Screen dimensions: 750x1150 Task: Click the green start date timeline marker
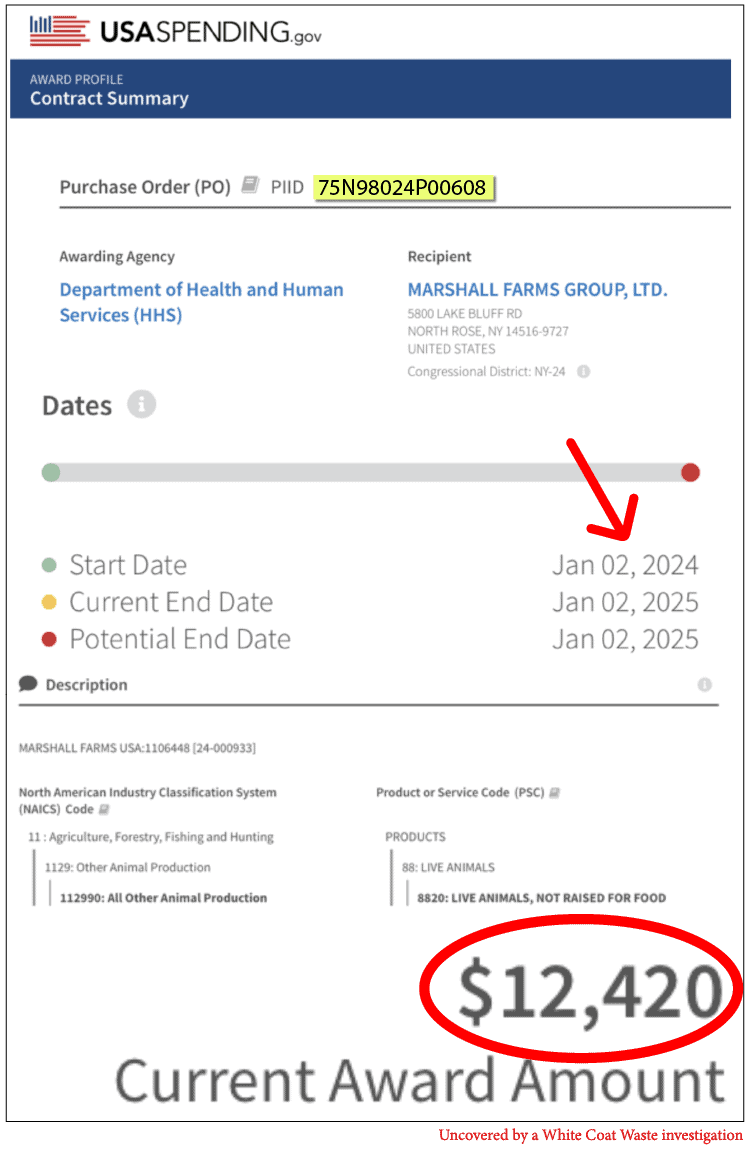click(x=51, y=472)
